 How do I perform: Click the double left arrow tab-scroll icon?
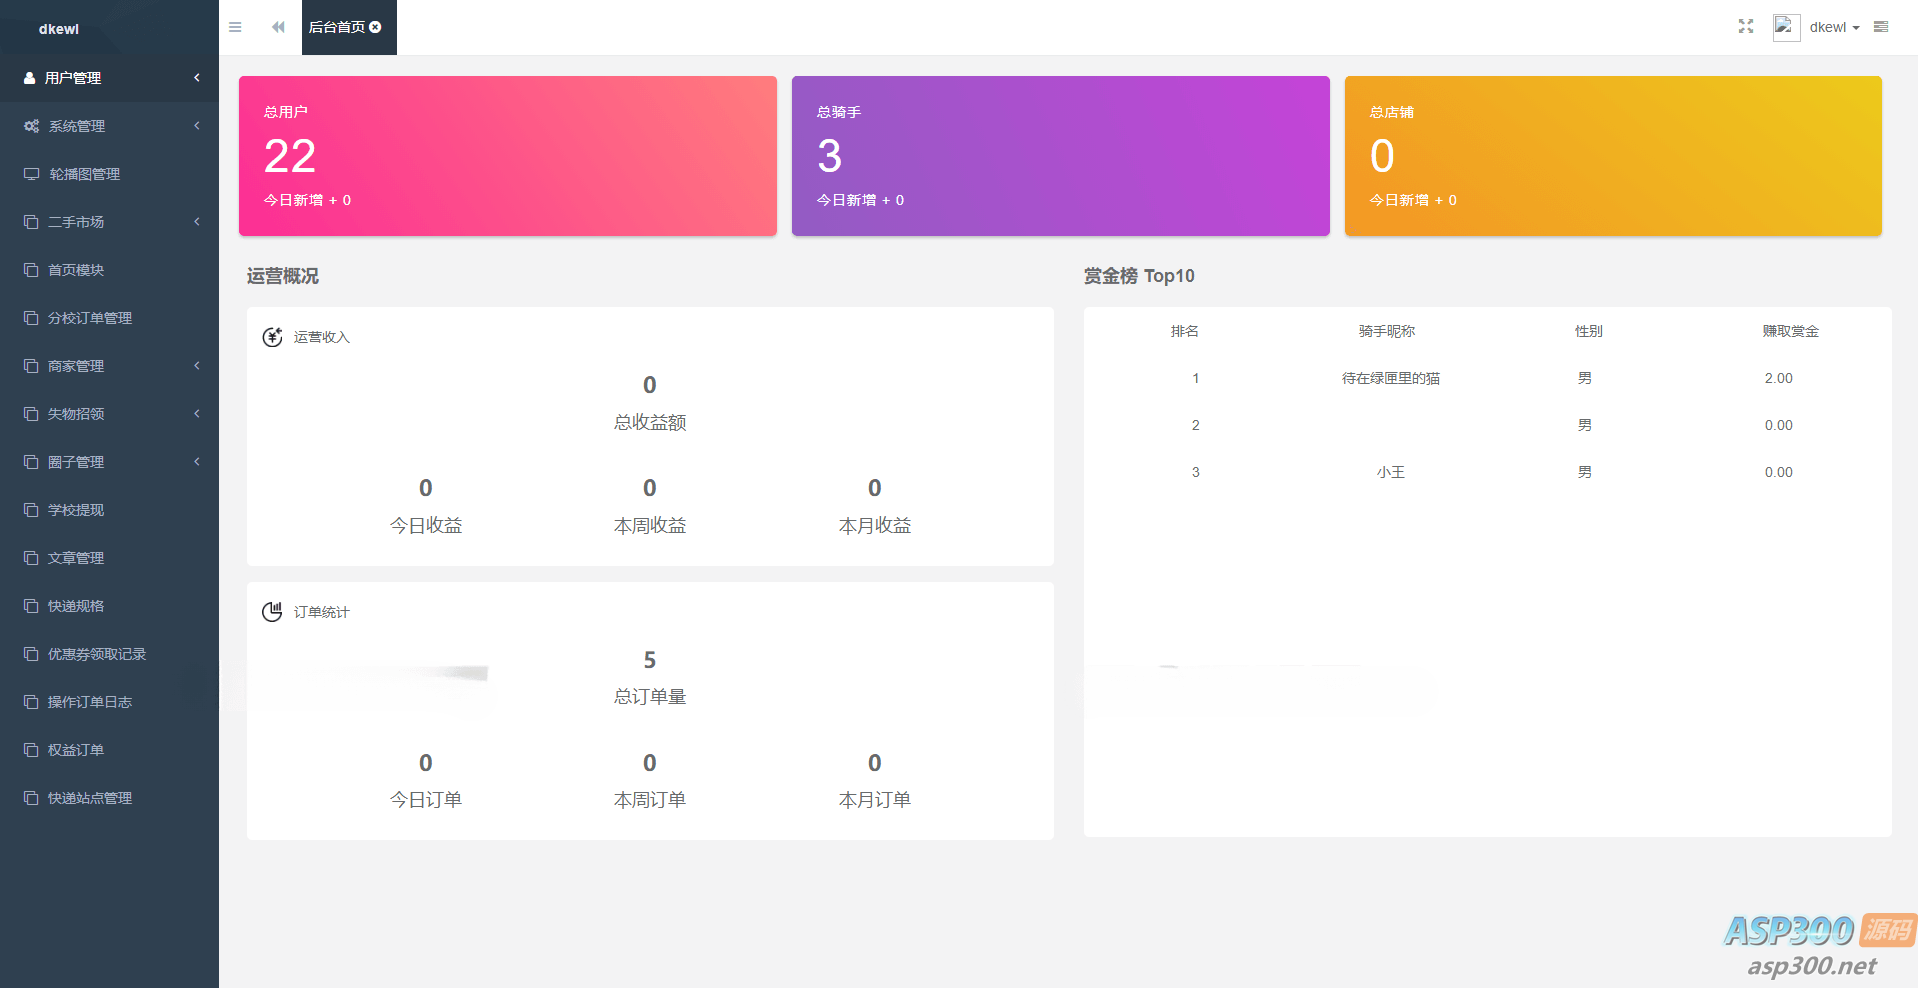[278, 27]
